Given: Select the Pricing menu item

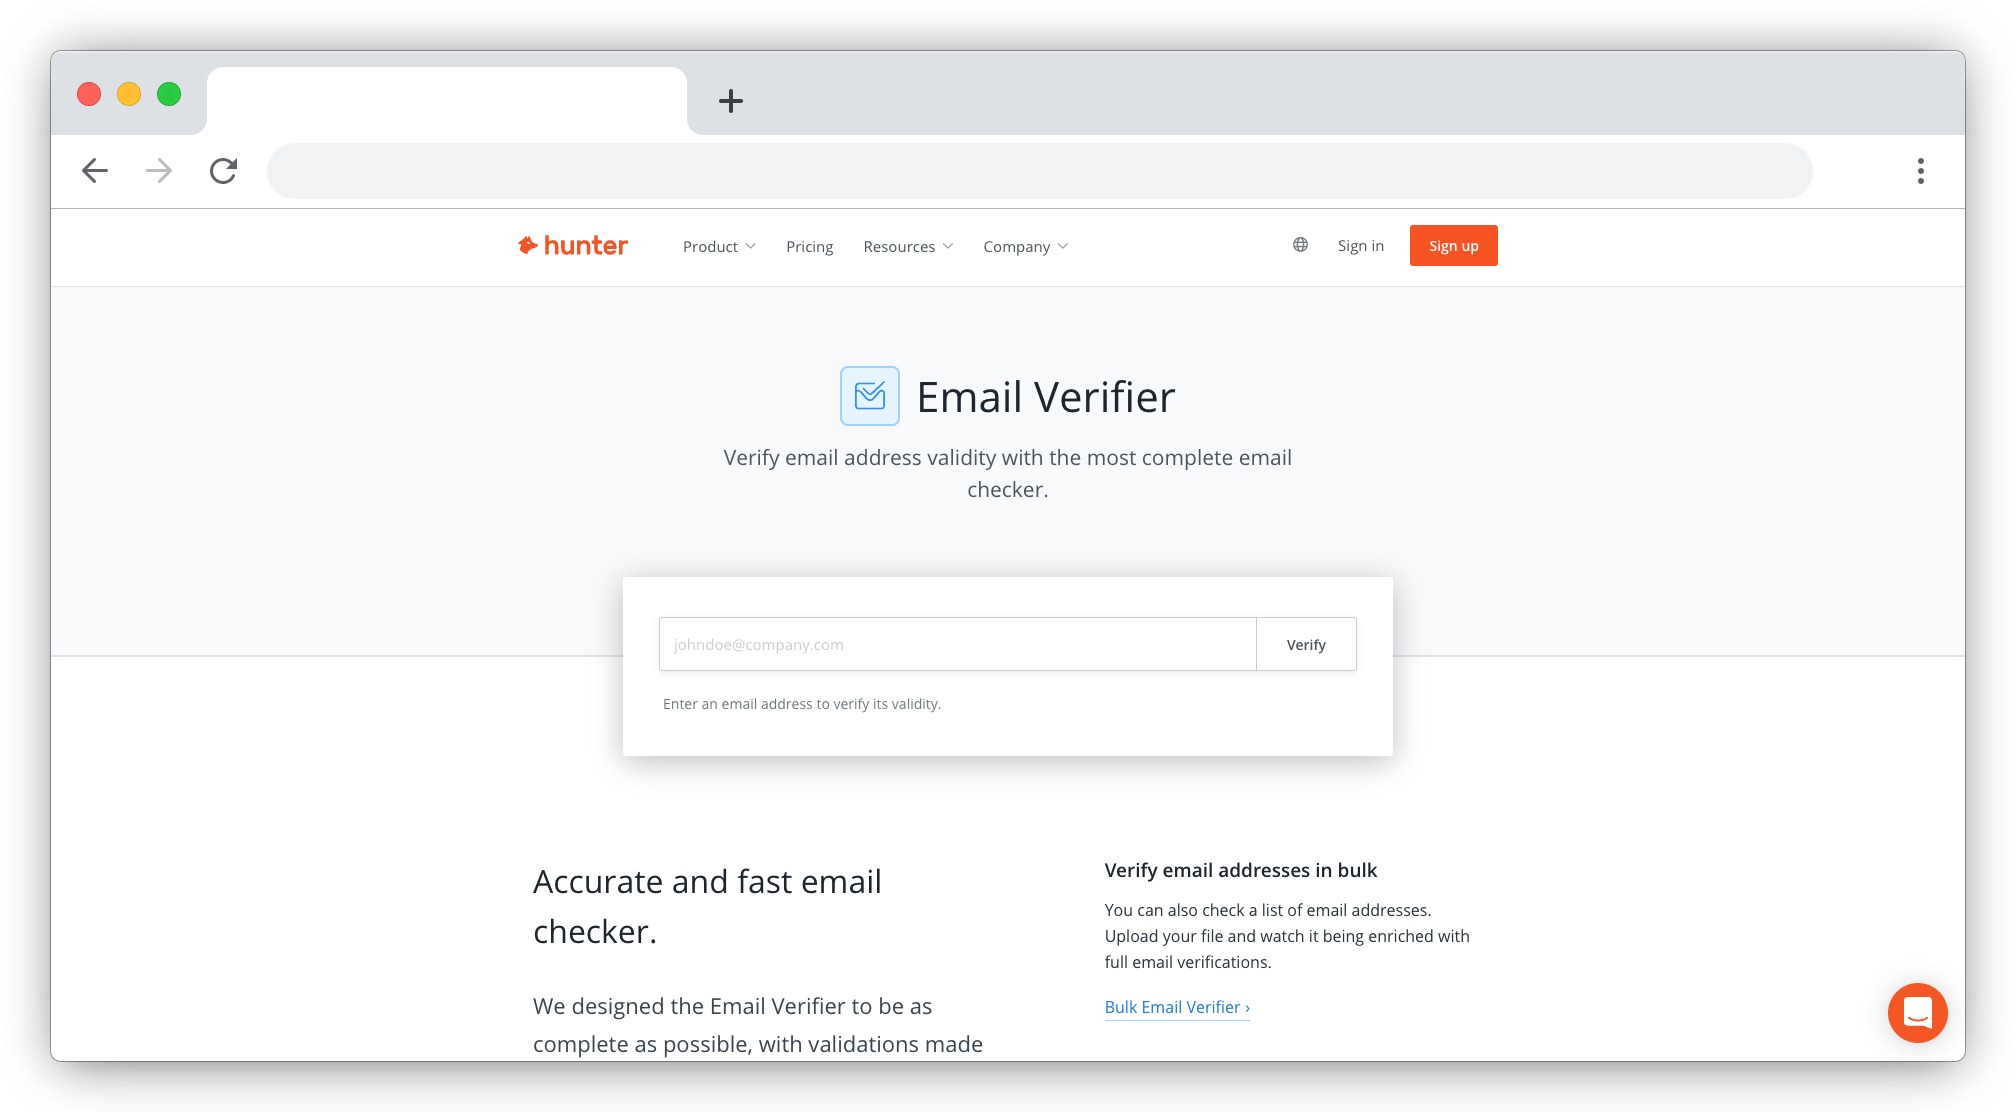Looking at the screenshot, I should [809, 247].
